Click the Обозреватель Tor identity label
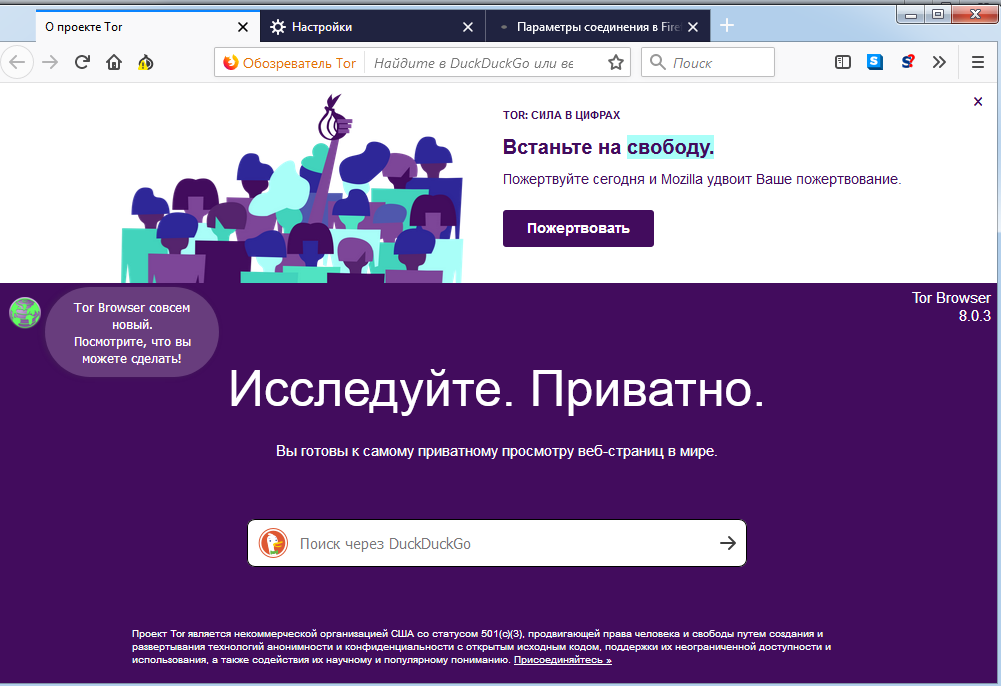1001x686 pixels. 289,63
